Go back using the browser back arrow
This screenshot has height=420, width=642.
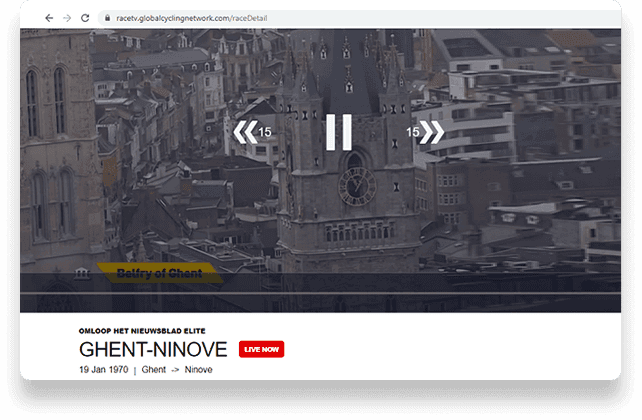49,18
